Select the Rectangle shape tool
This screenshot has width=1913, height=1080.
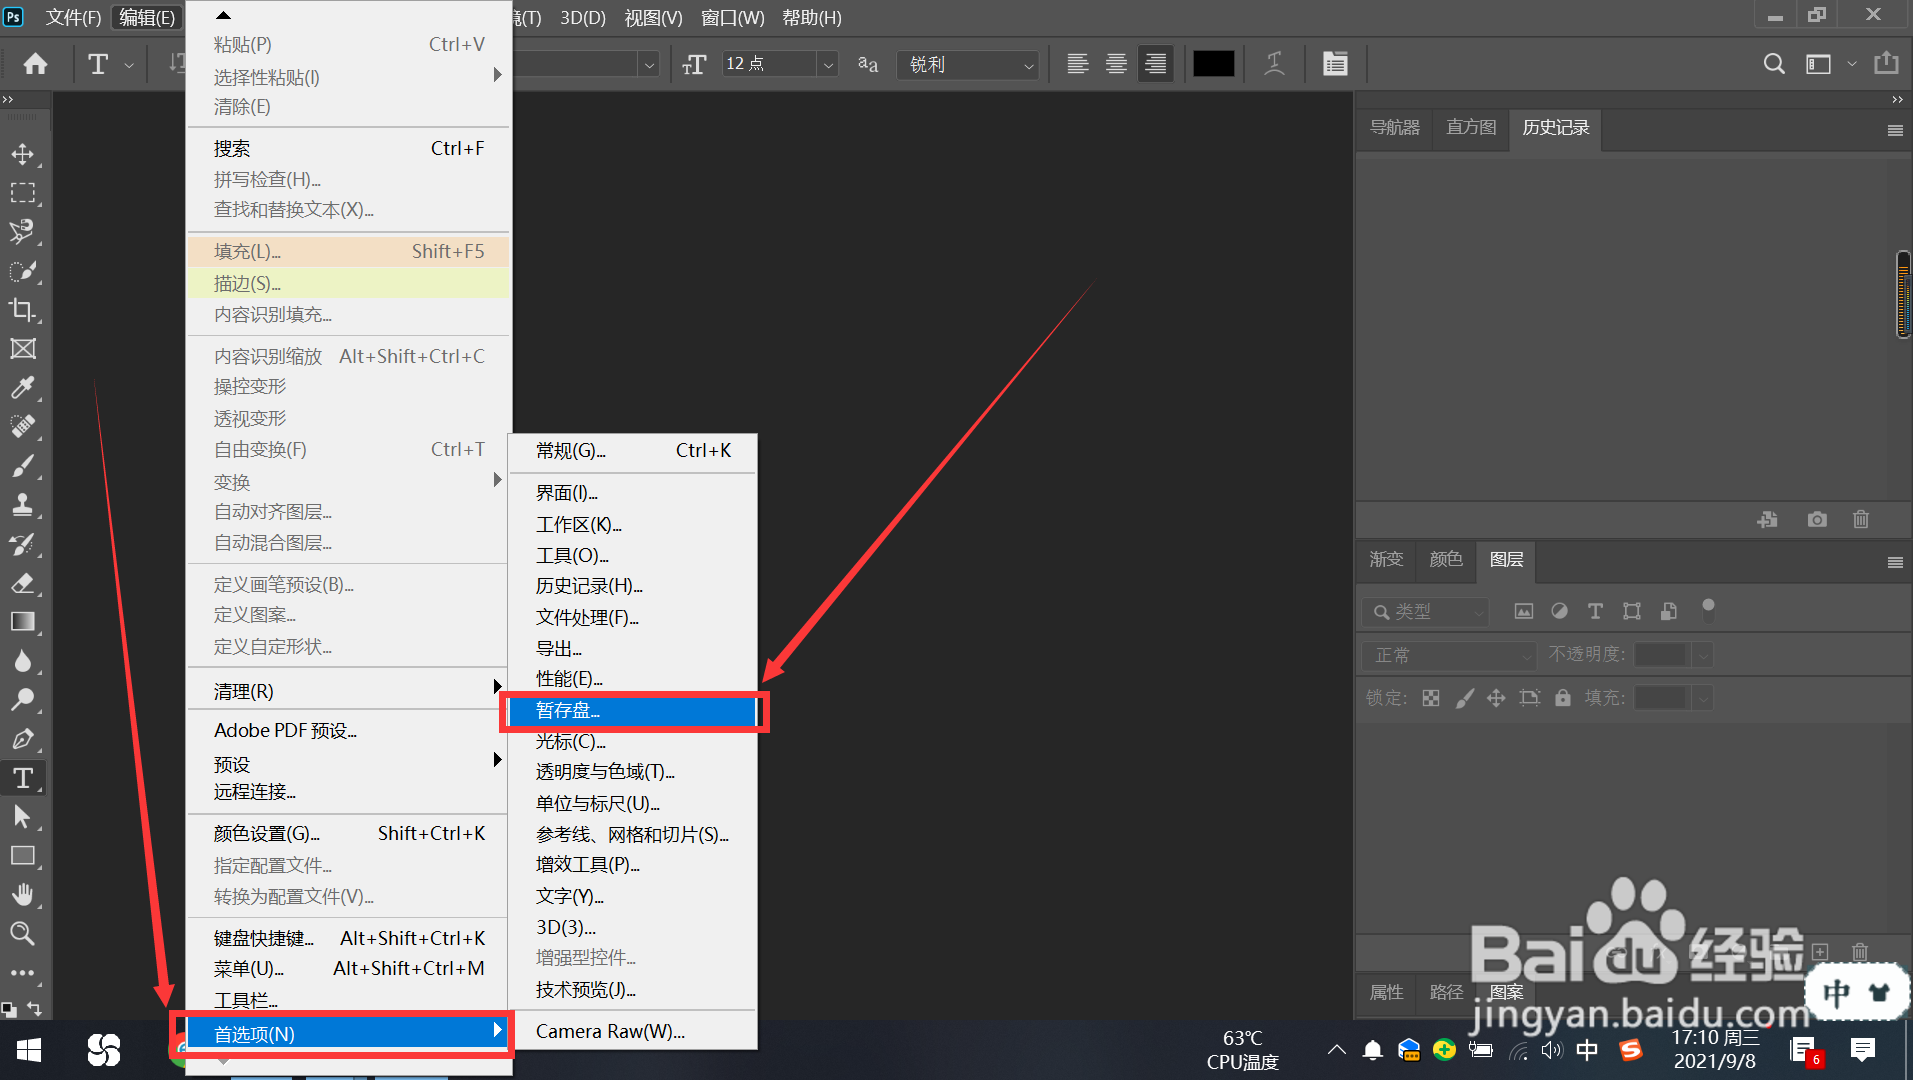pyautogui.click(x=23, y=856)
